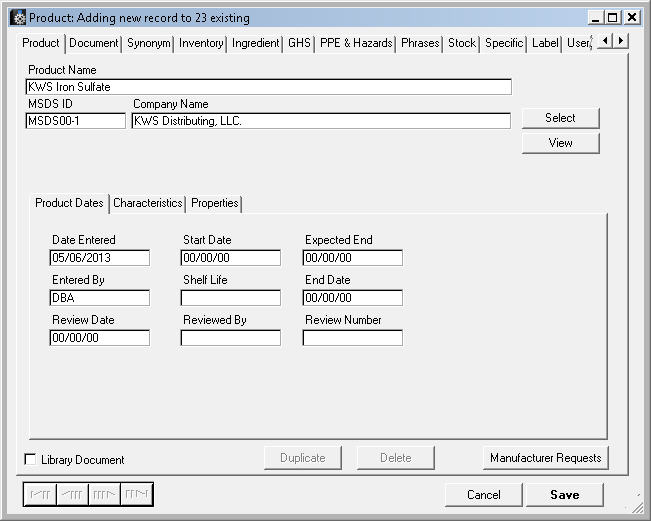The image size is (651, 521).
Task: Switch to the Document tab
Action: click(93, 43)
